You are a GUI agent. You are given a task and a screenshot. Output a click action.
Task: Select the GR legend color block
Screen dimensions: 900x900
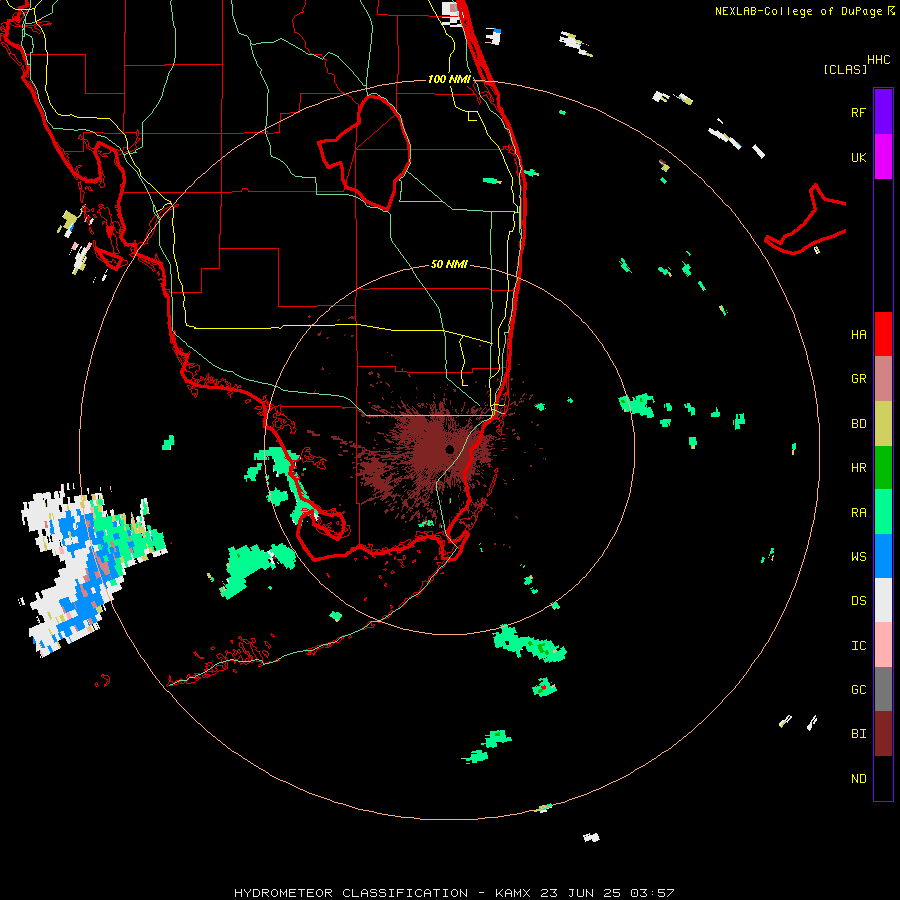[x=883, y=378]
